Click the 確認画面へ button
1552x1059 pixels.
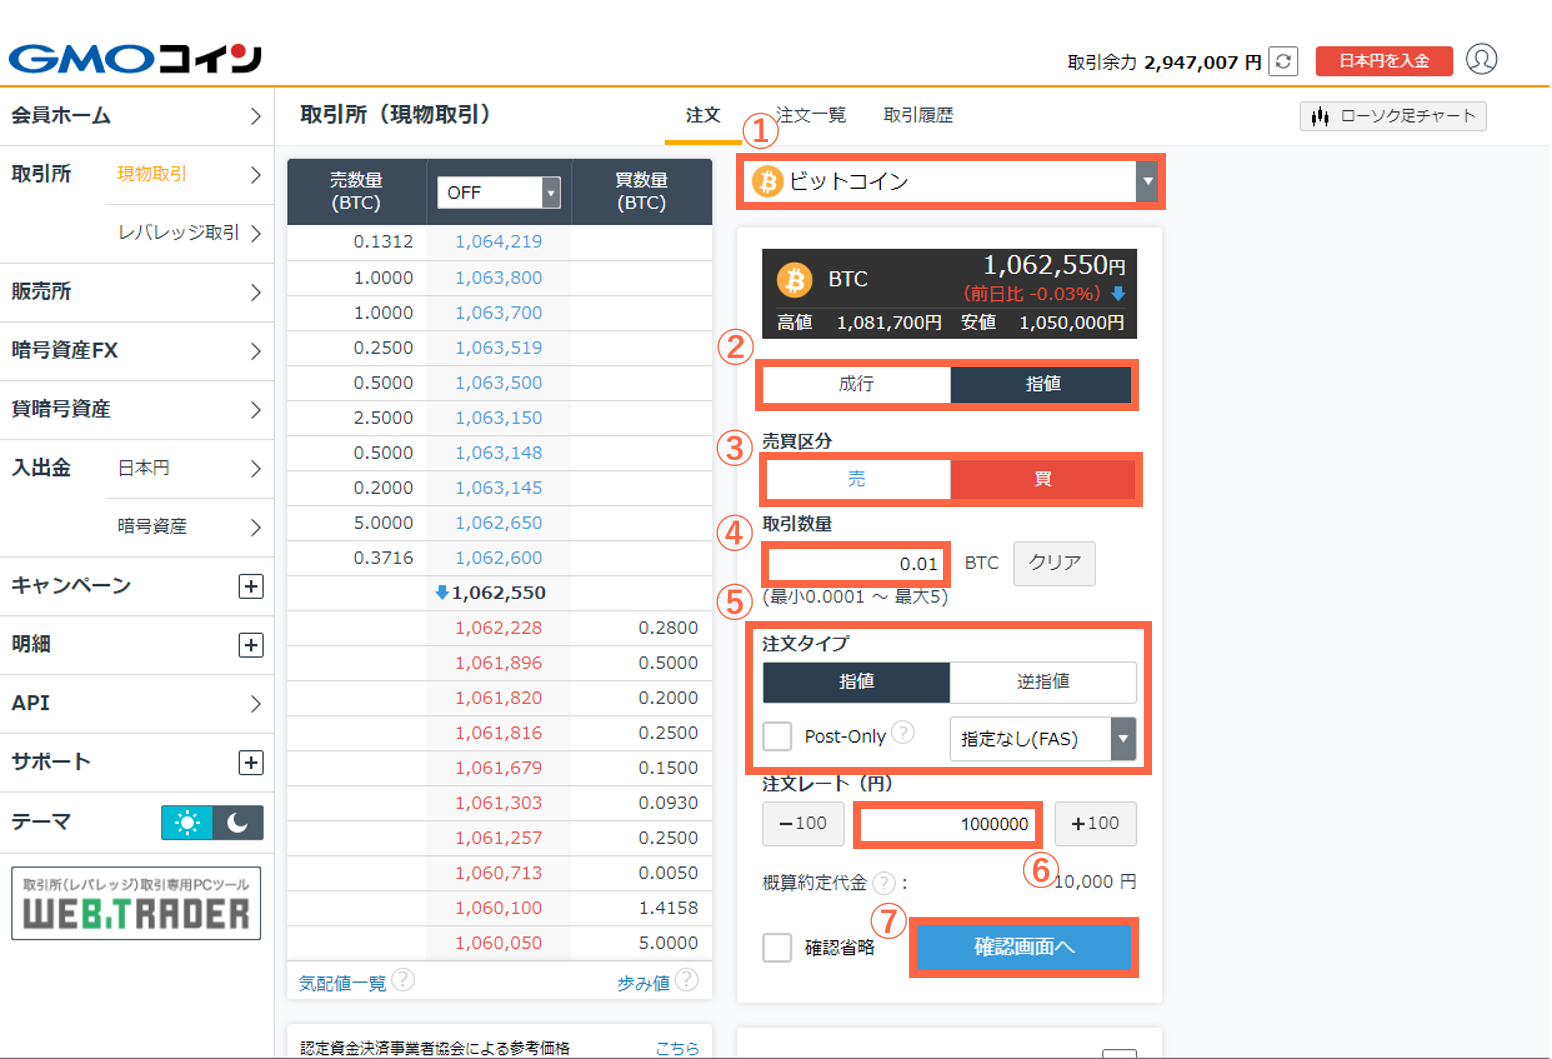point(1024,947)
